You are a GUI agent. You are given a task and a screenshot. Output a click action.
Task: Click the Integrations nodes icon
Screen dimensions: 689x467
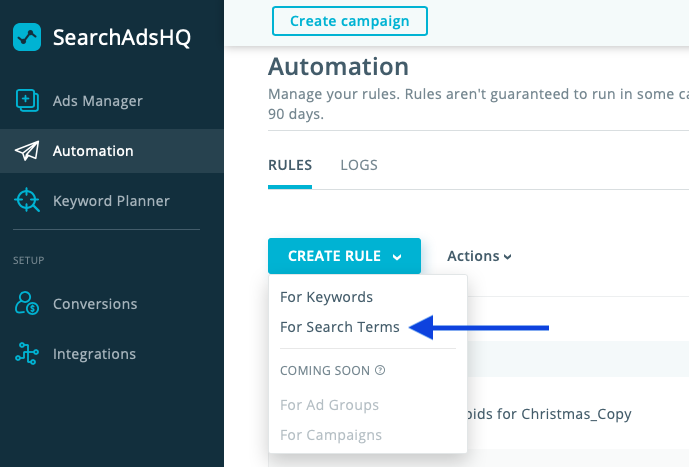[27, 354]
